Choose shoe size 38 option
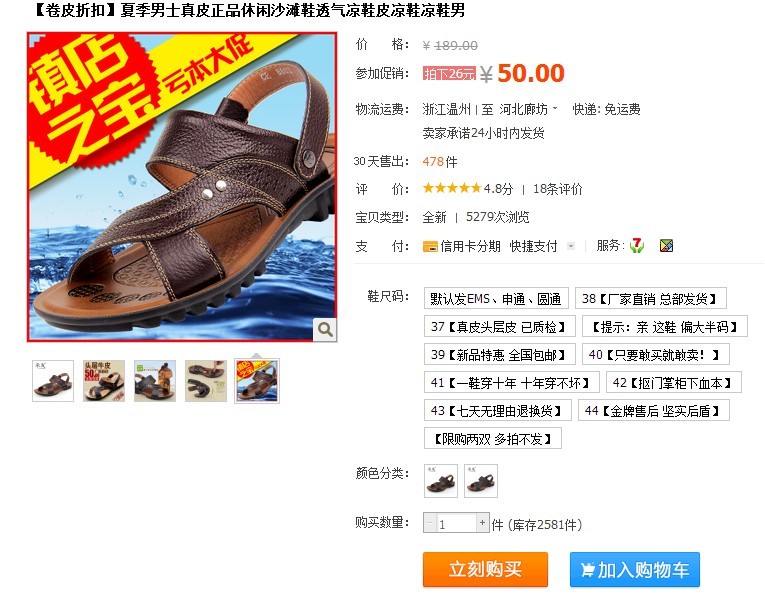Image resolution: width=765 pixels, height=599 pixels. 651,299
